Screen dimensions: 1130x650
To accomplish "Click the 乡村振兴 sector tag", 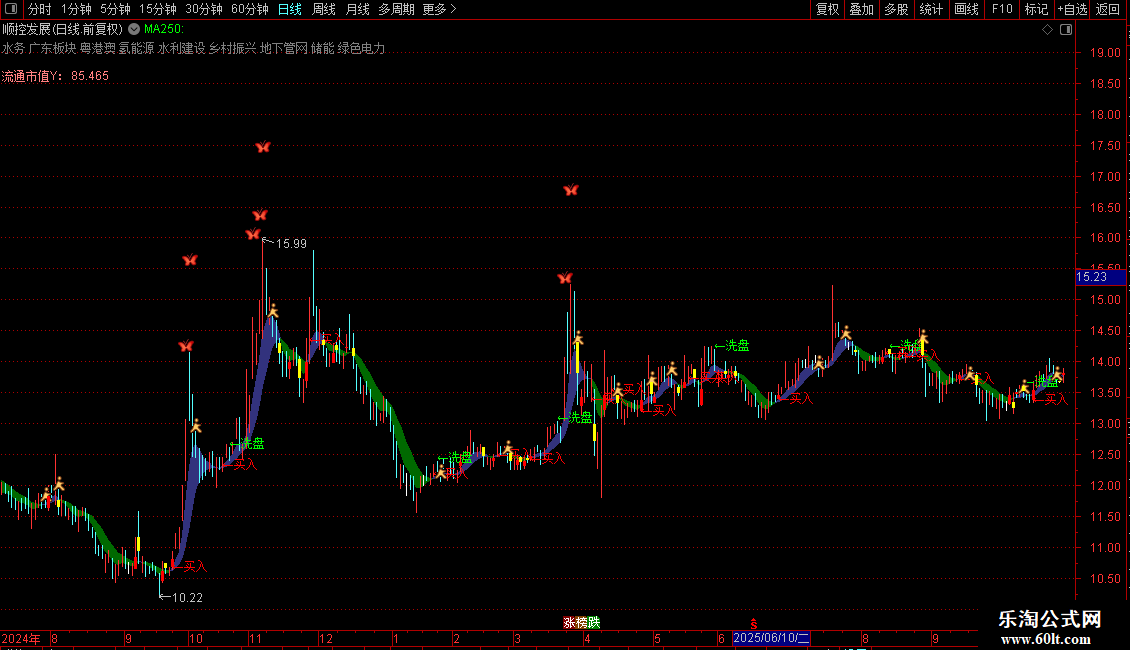I will coord(232,48).
